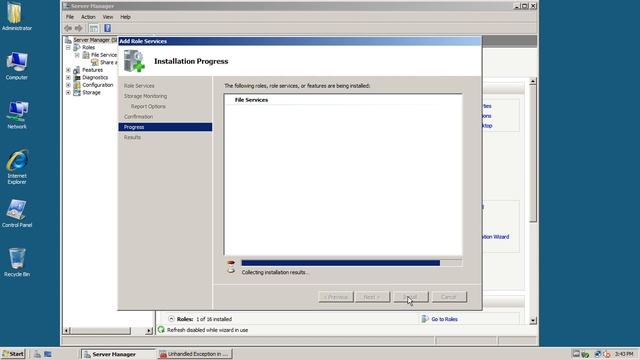640x360 pixels.
Task: Click the refresh icon in status line
Action: (161, 329)
